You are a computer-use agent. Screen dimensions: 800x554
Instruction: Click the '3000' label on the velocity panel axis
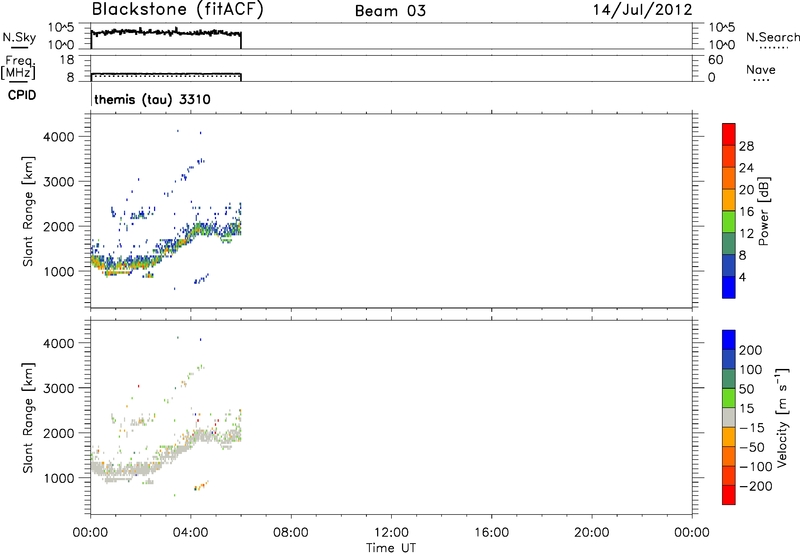pos(58,388)
